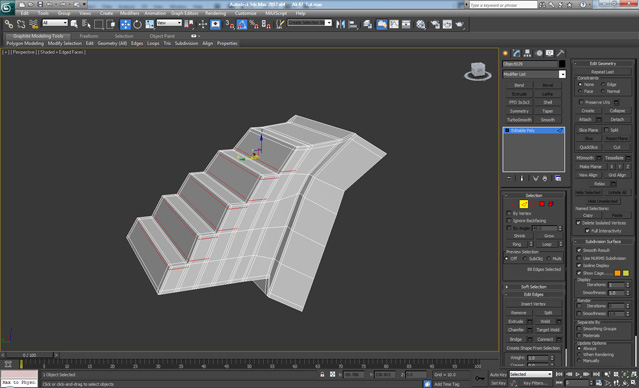Open the Modifiers menu

click(130, 13)
